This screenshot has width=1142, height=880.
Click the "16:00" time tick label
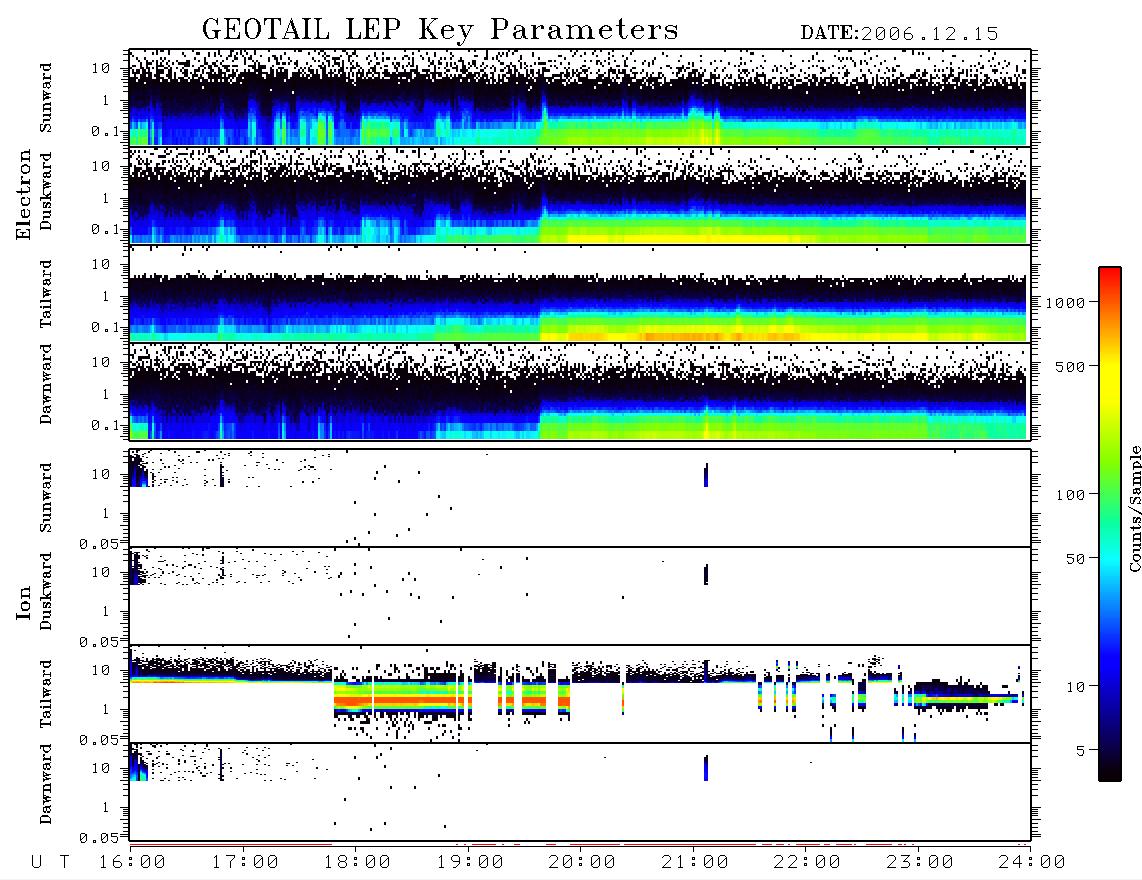coord(132,863)
